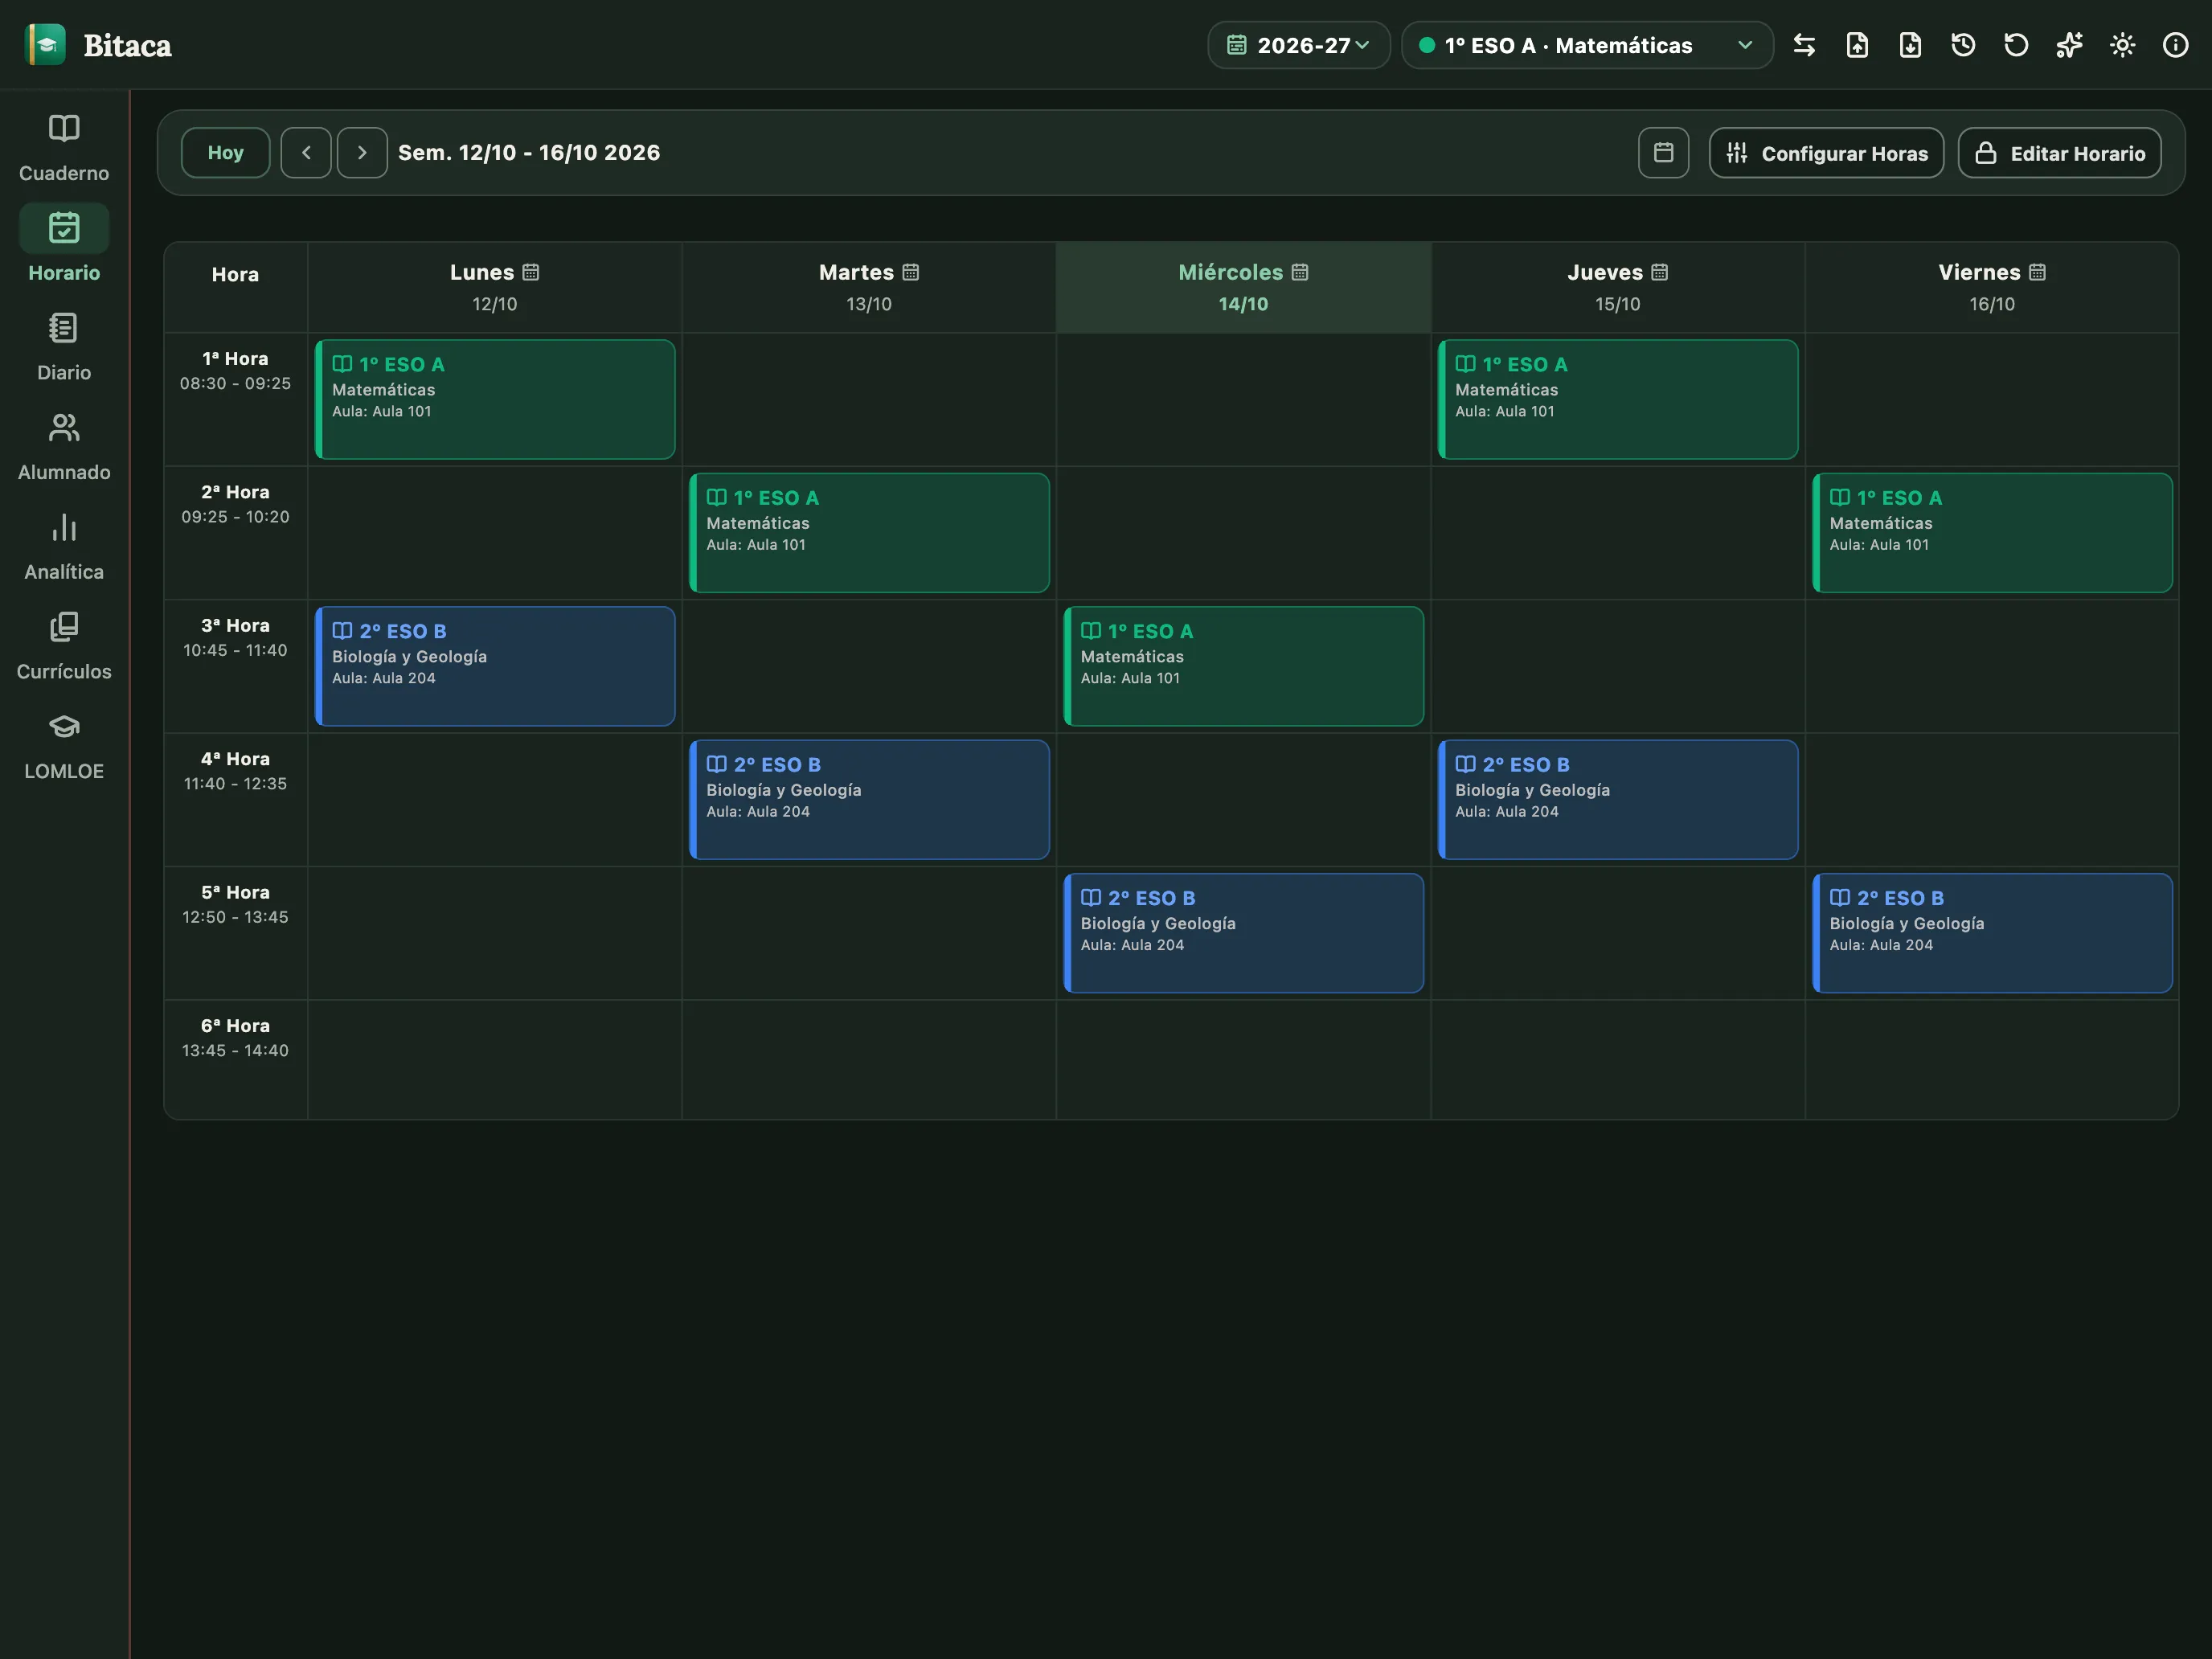The width and height of the screenshot is (2212, 1659).
Task: Click the '14/10' date under Miércoles
Action: point(1243,304)
